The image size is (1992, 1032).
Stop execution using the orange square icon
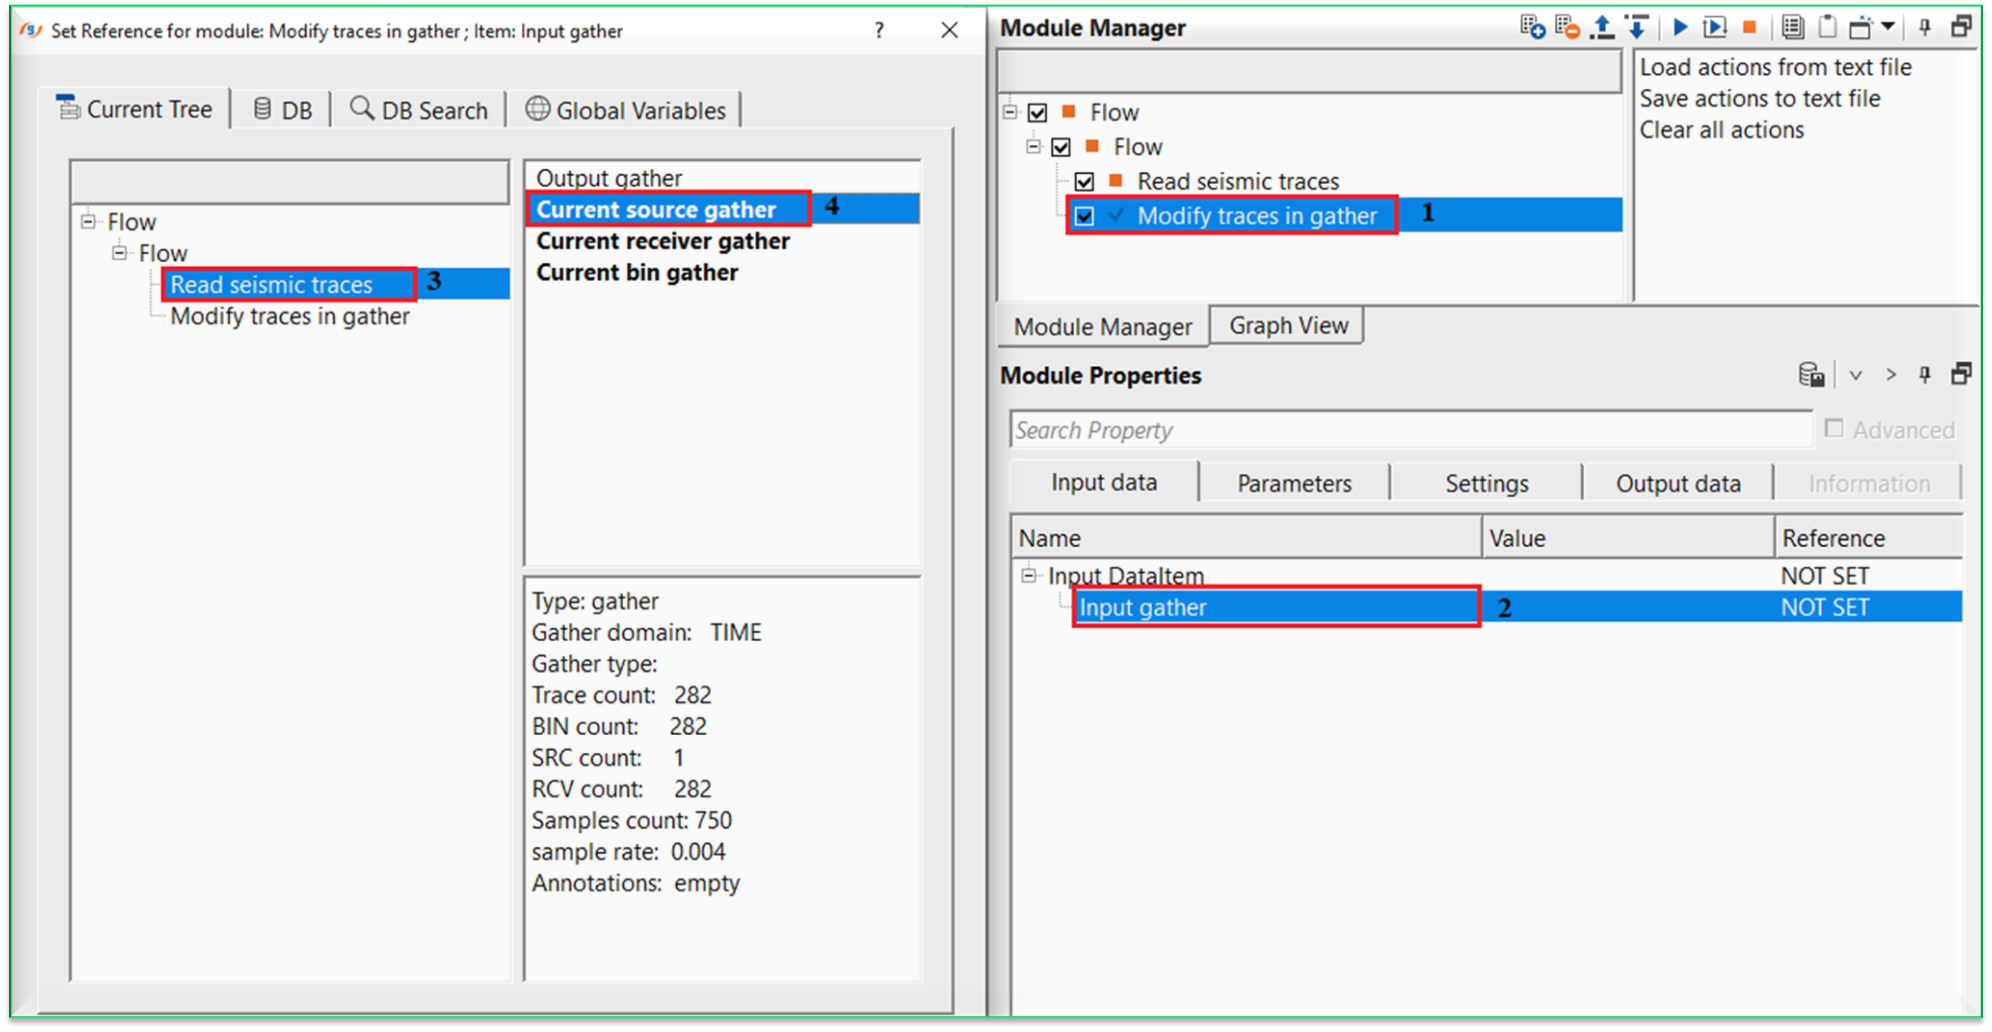click(1750, 27)
